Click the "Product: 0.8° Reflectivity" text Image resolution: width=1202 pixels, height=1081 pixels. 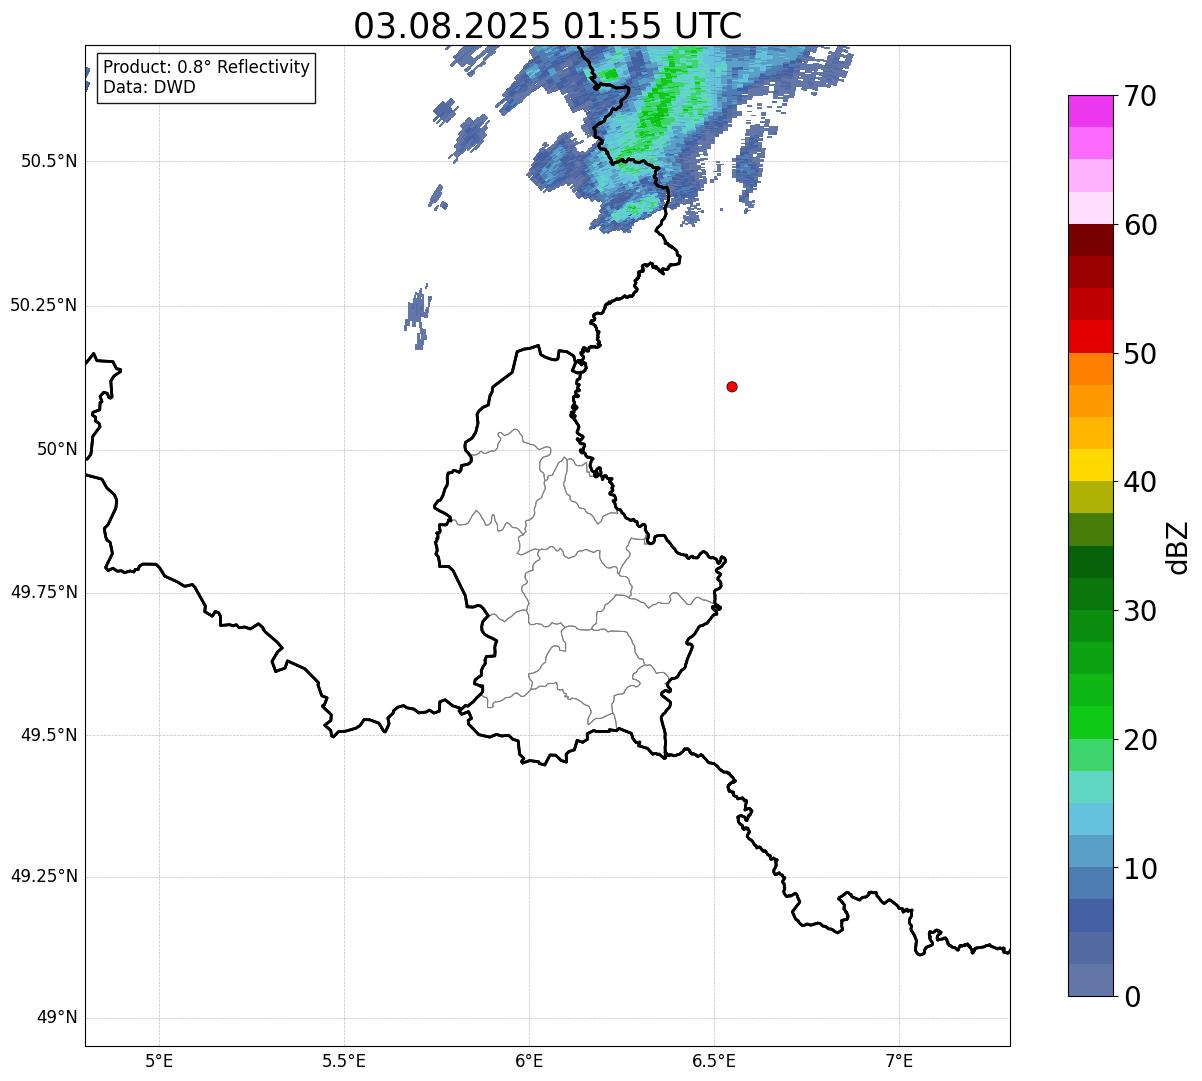(x=207, y=67)
